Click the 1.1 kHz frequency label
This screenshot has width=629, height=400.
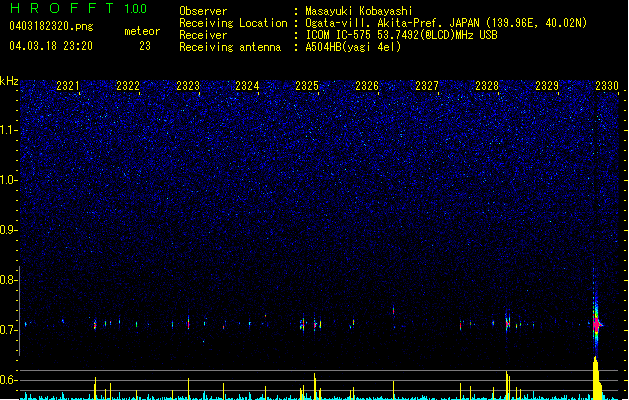(8, 130)
